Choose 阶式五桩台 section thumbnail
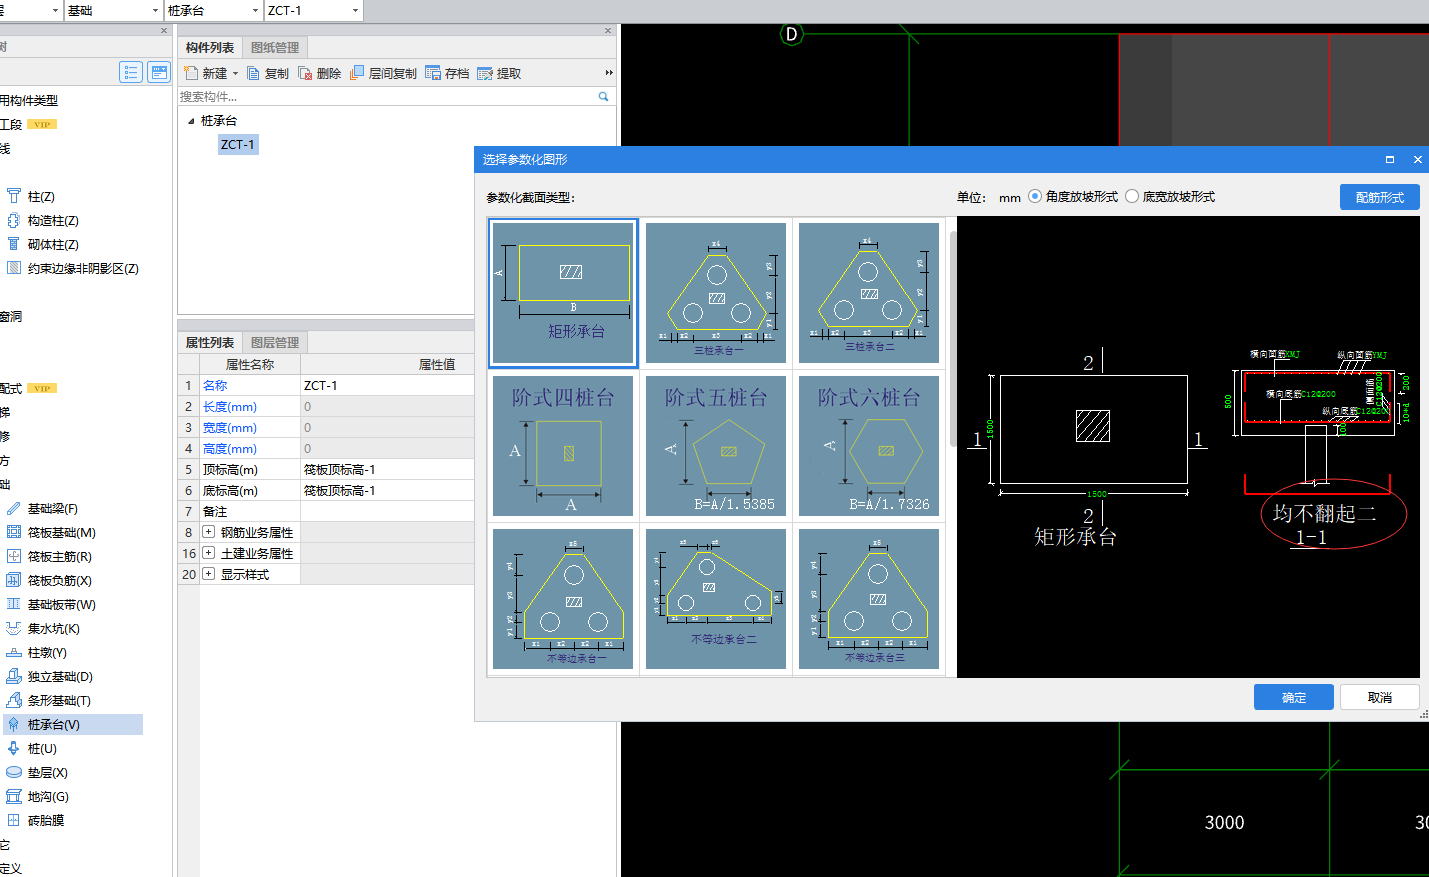The image size is (1429, 877). click(716, 446)
